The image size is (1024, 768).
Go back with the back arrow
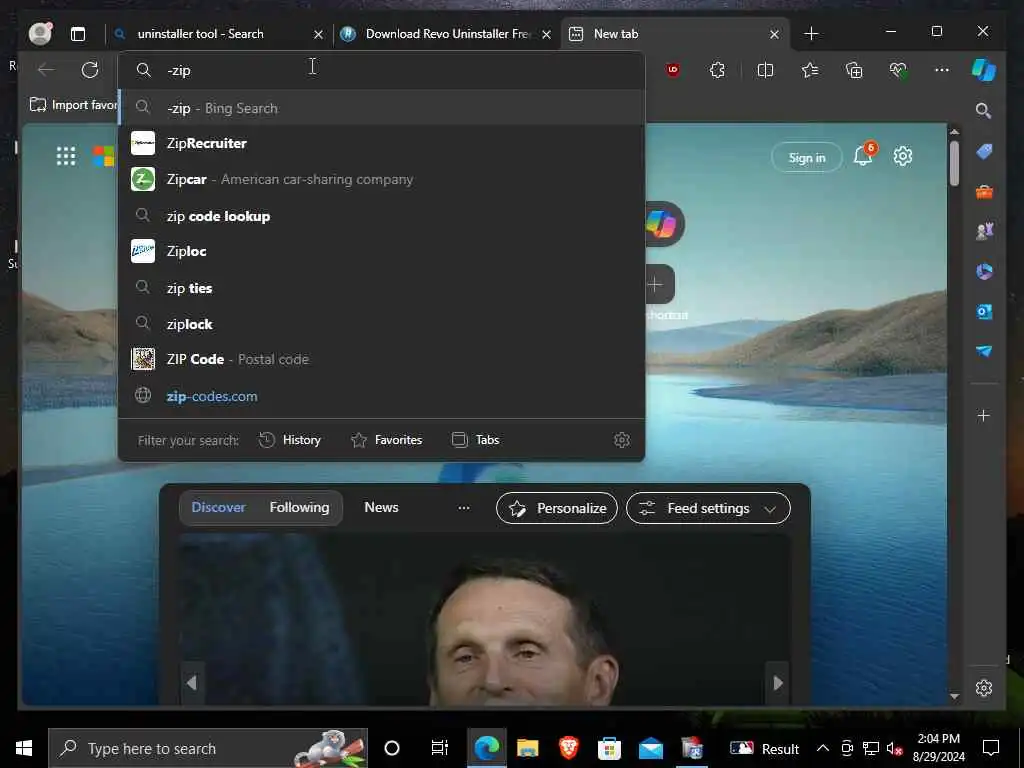(x=46, y=70)
